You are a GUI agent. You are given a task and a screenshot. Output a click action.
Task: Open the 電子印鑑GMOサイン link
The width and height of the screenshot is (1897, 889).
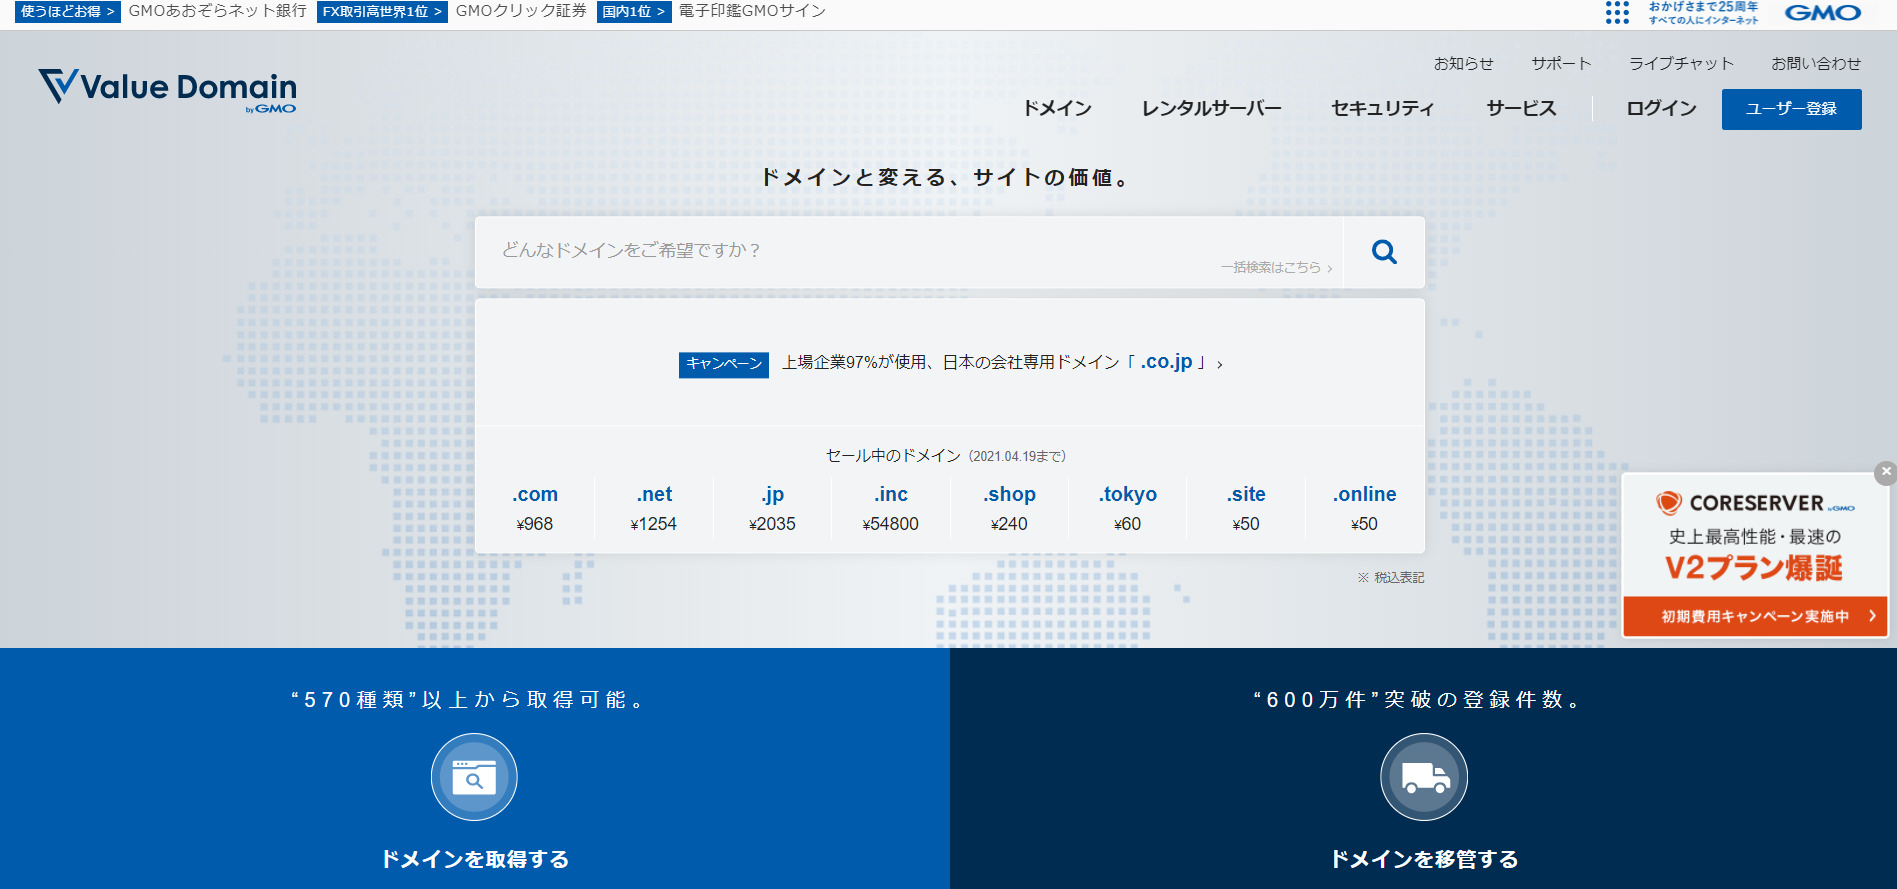click(x=752, y=11)
